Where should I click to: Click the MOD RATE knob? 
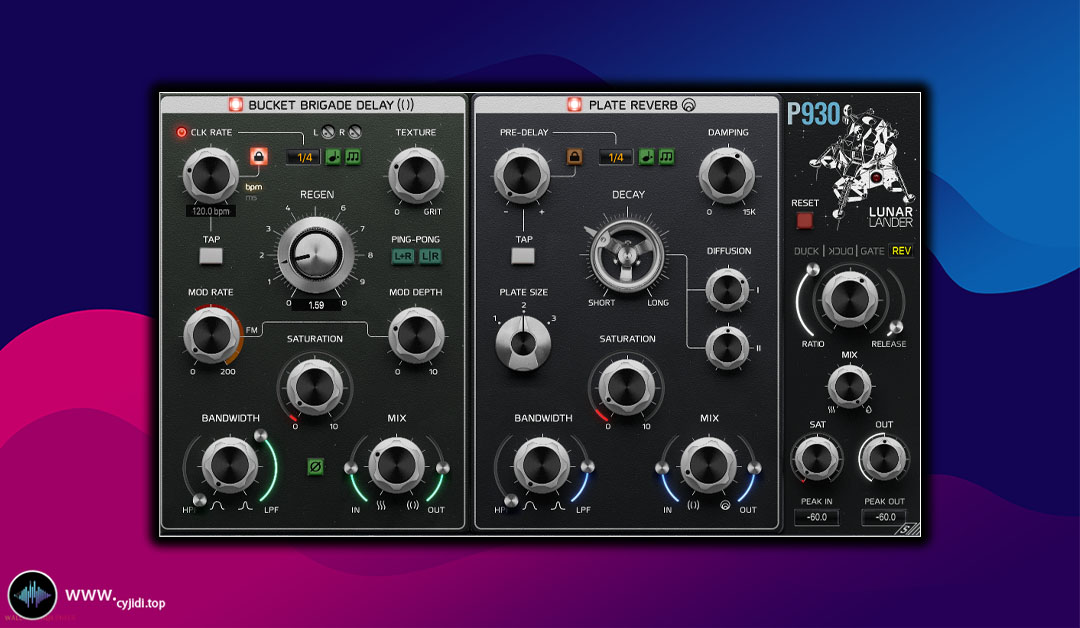click(211, 335)
